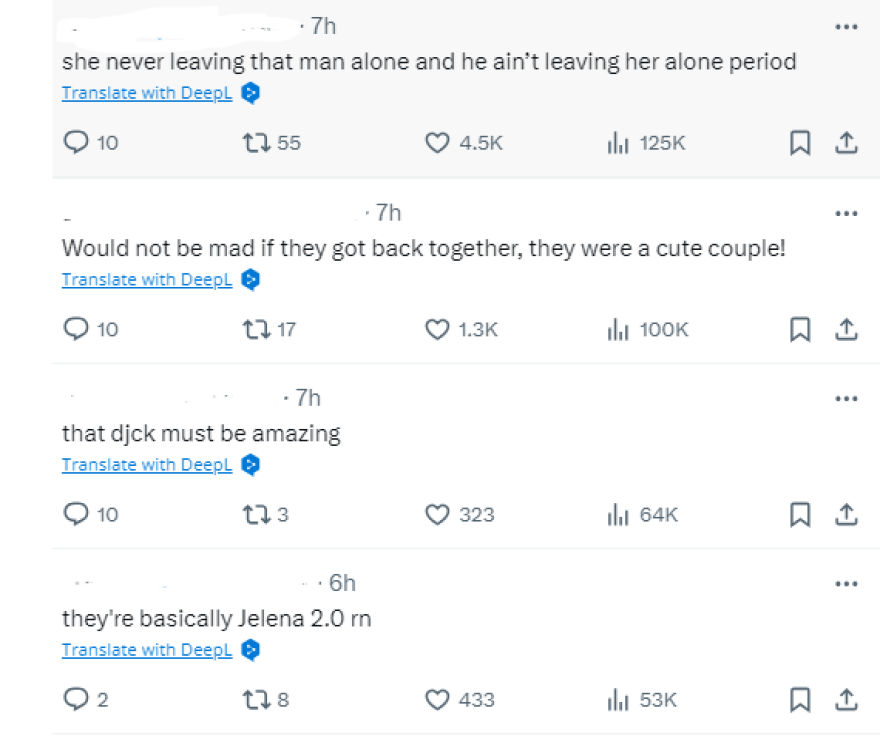Bookmark the "Jelena 2.0" tweet
This screenshot has width=880, height=736.
coord(799,700)
